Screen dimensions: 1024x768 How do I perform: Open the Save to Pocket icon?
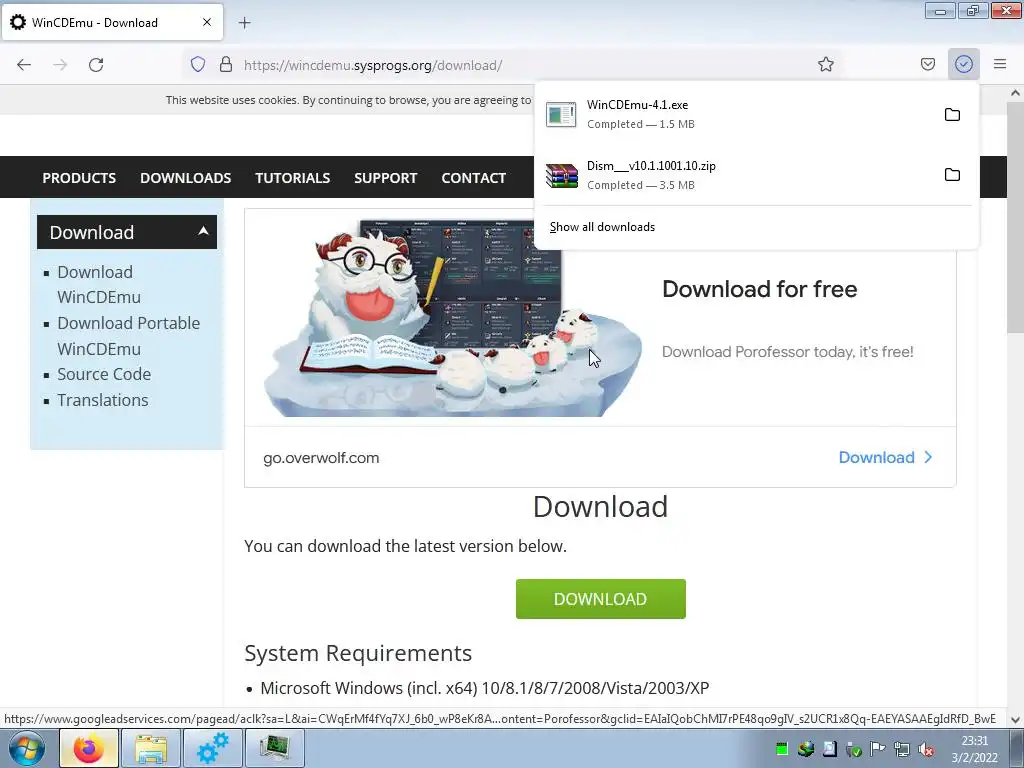tap(928, 64)
